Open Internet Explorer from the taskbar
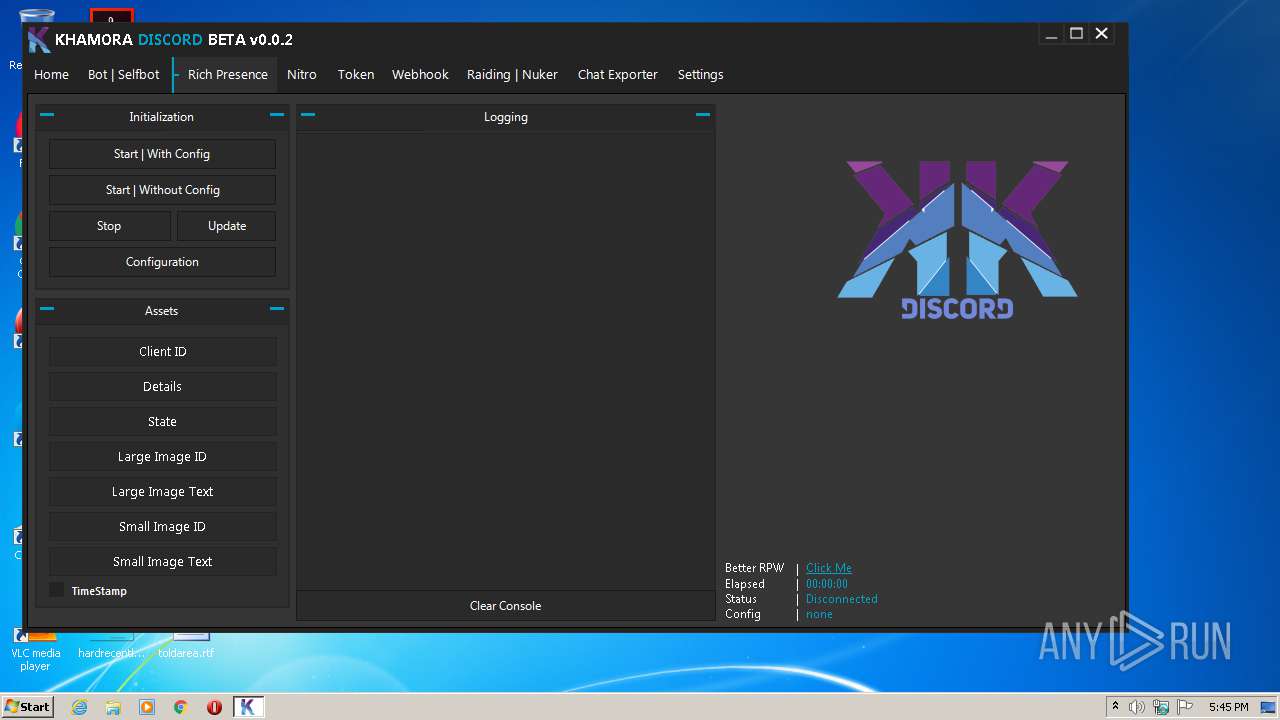 (x=79, y=707)
